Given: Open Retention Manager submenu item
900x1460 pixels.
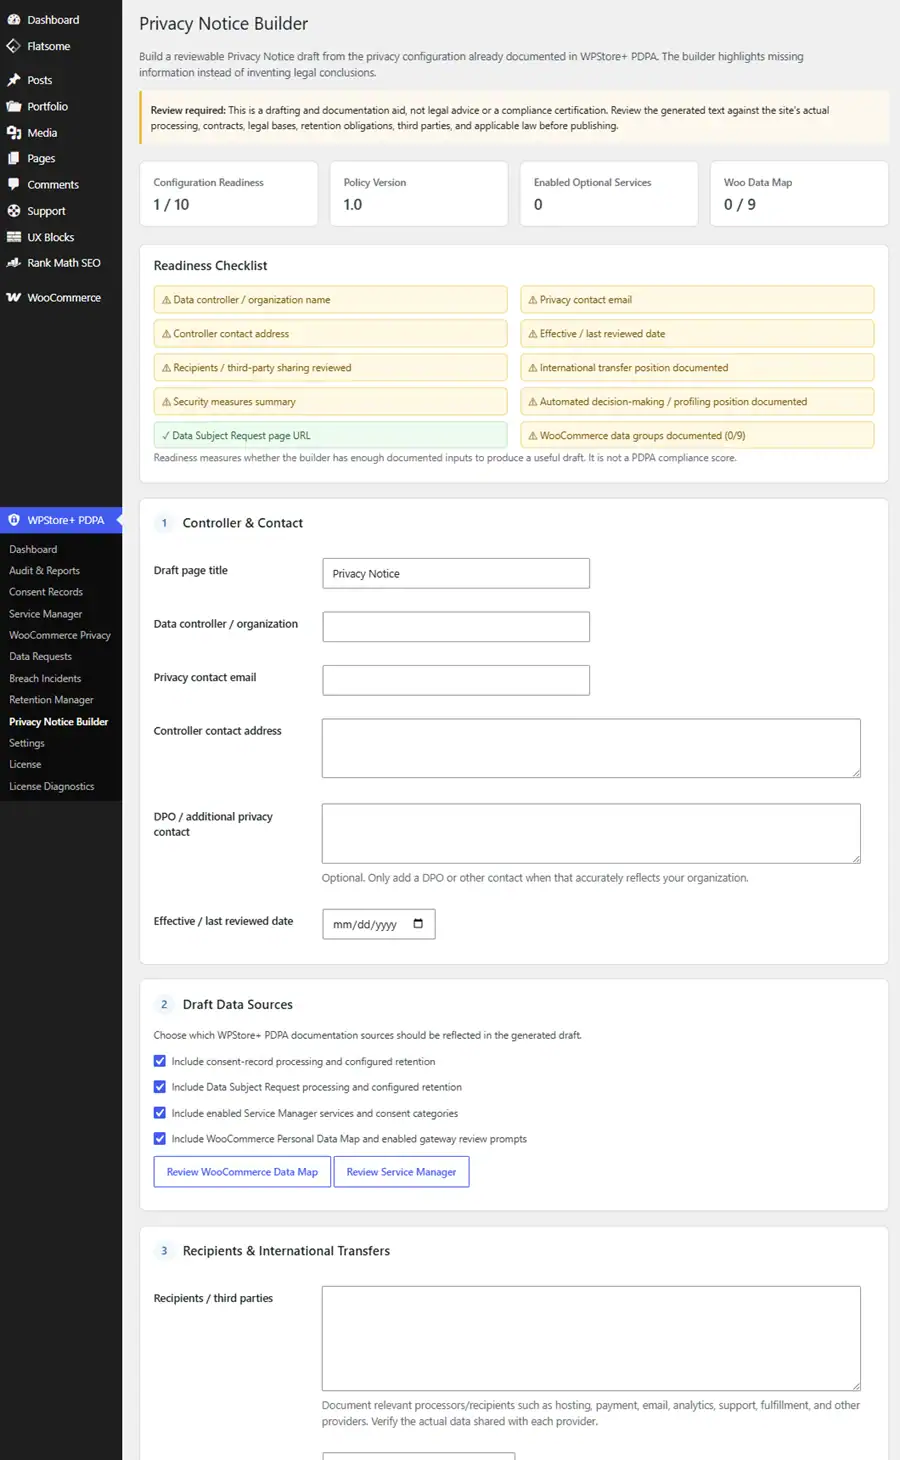Looking at the screenshot, I should pyautogui.click(x=51, y=700).
